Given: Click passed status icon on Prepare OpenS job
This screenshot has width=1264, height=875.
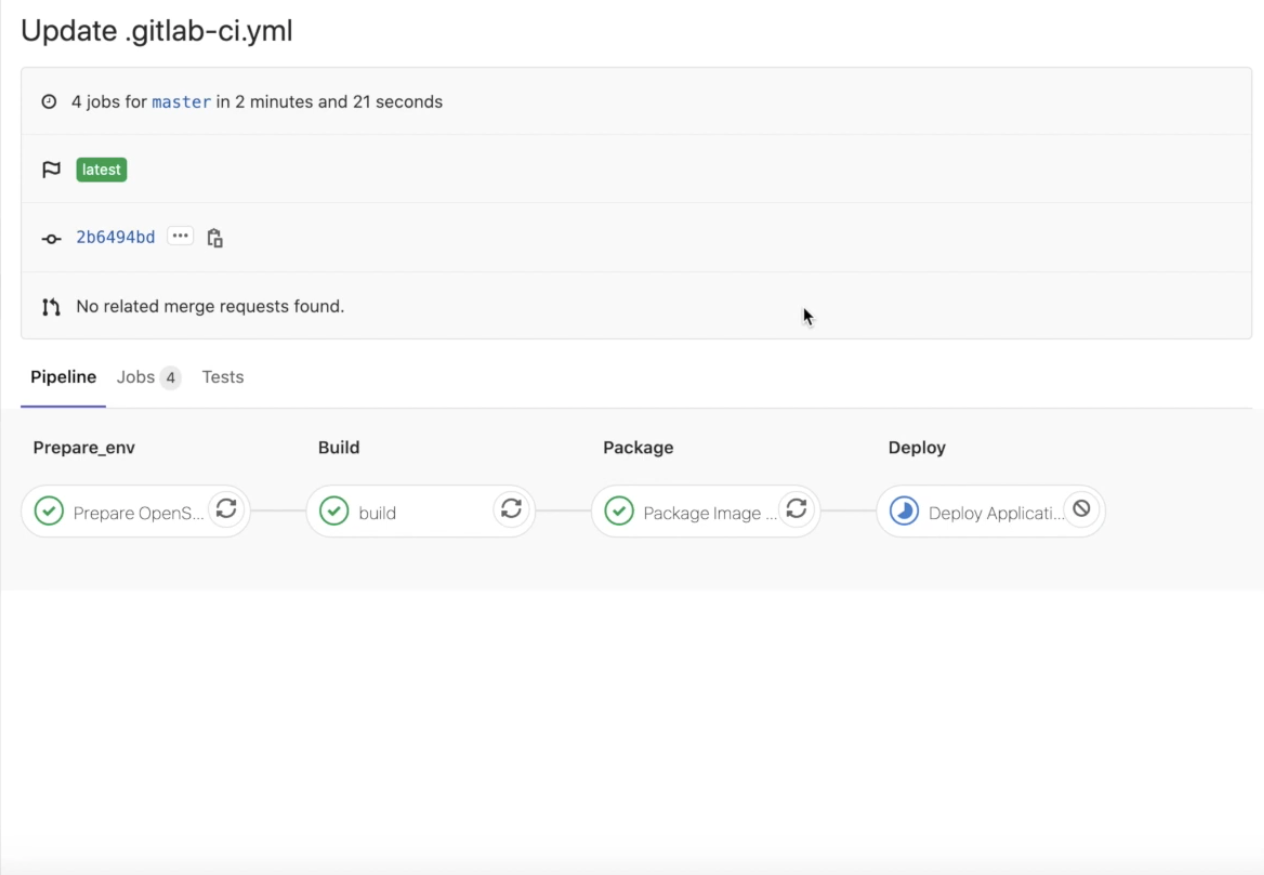Looking at the screenshot, I should coord(49,512).
